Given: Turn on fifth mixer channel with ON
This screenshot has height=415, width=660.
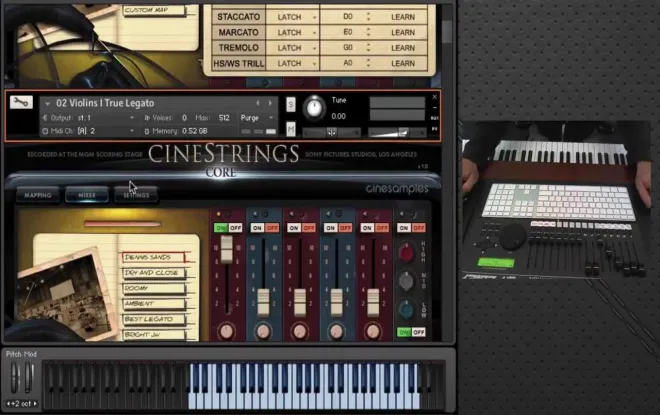Looking at the screenshot, I should tap(367, 228).
